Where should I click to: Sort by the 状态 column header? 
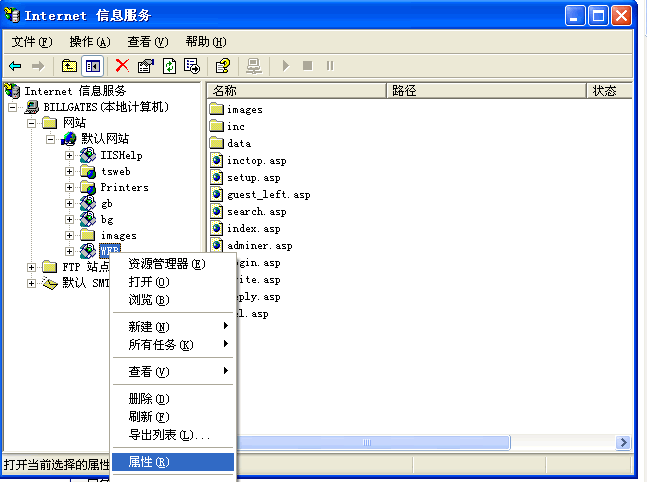[609, 91]
